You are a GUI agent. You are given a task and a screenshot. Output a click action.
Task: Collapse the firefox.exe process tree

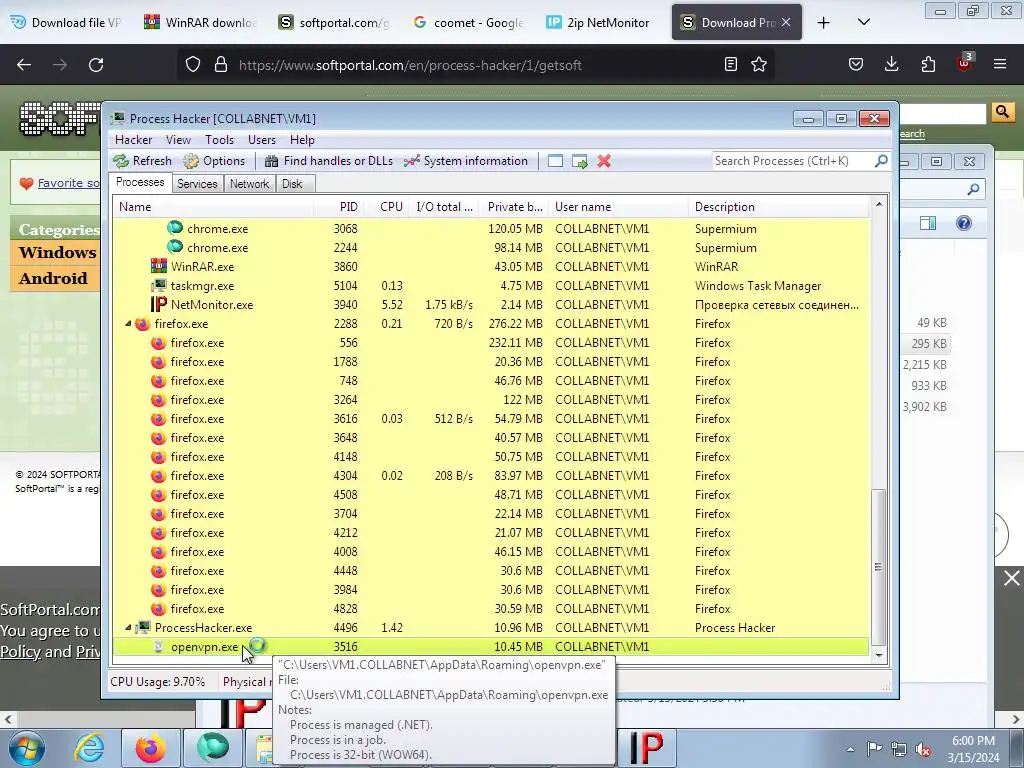(x=128, y=324)
